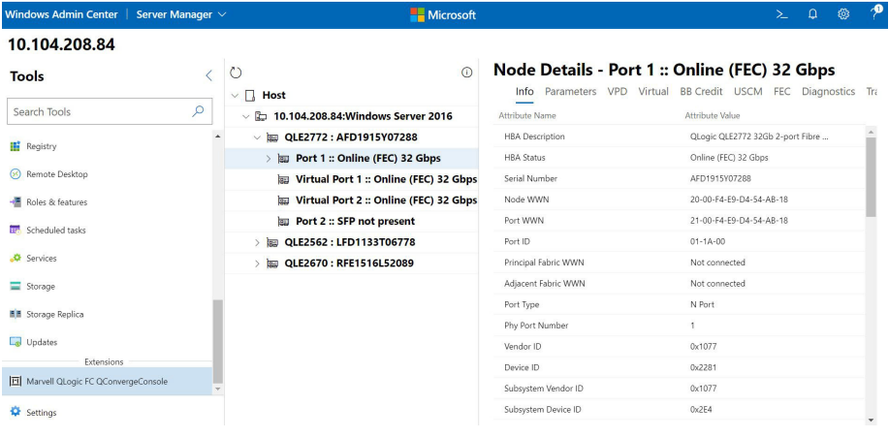Collapse the 10.104.208.84 server node
Viewport: 889px width, 432px height.
pos(246,116)
